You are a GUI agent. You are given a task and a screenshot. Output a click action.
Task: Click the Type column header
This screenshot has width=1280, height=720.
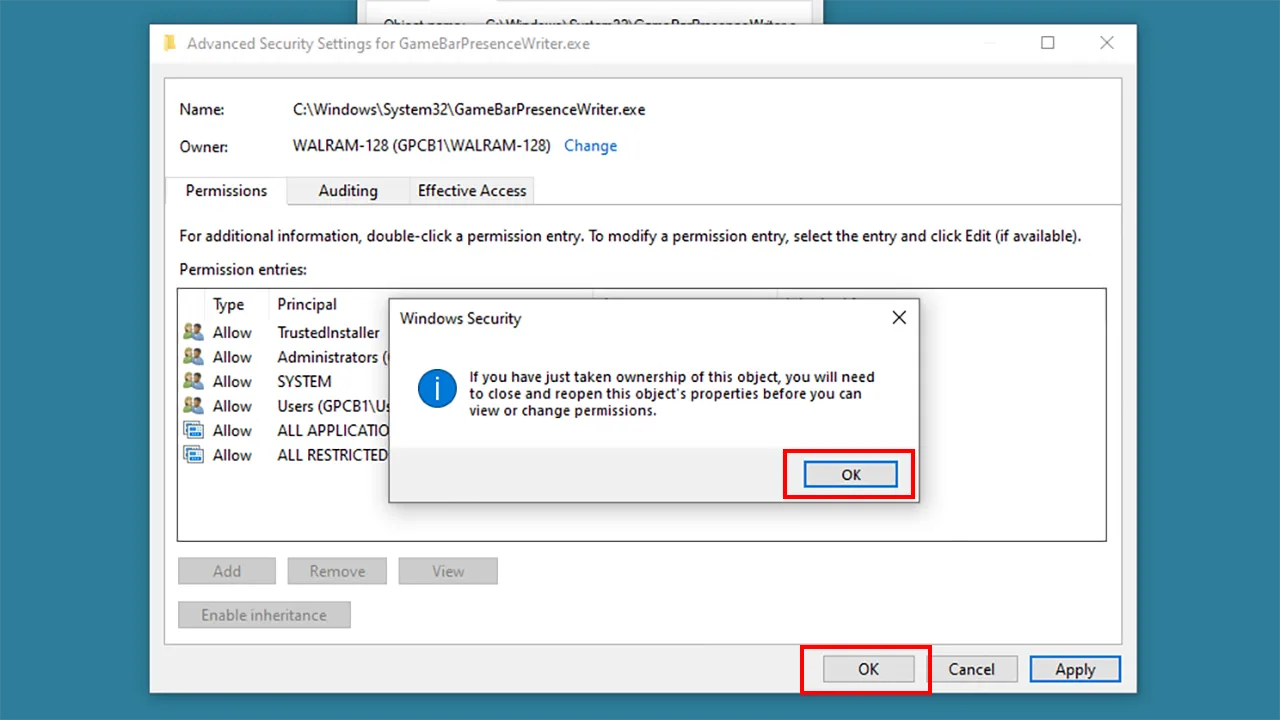click(229, 304)
